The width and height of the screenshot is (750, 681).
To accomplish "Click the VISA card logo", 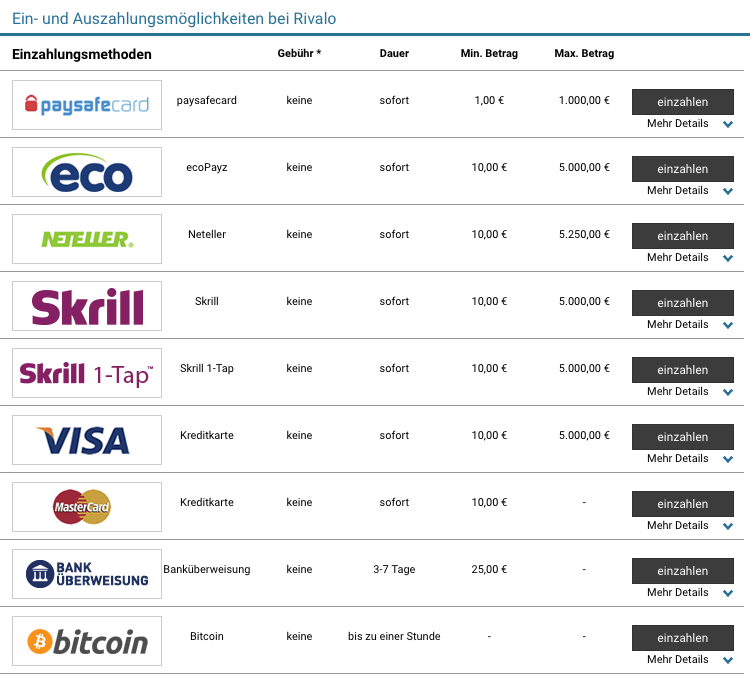I will tap(87, 439).
